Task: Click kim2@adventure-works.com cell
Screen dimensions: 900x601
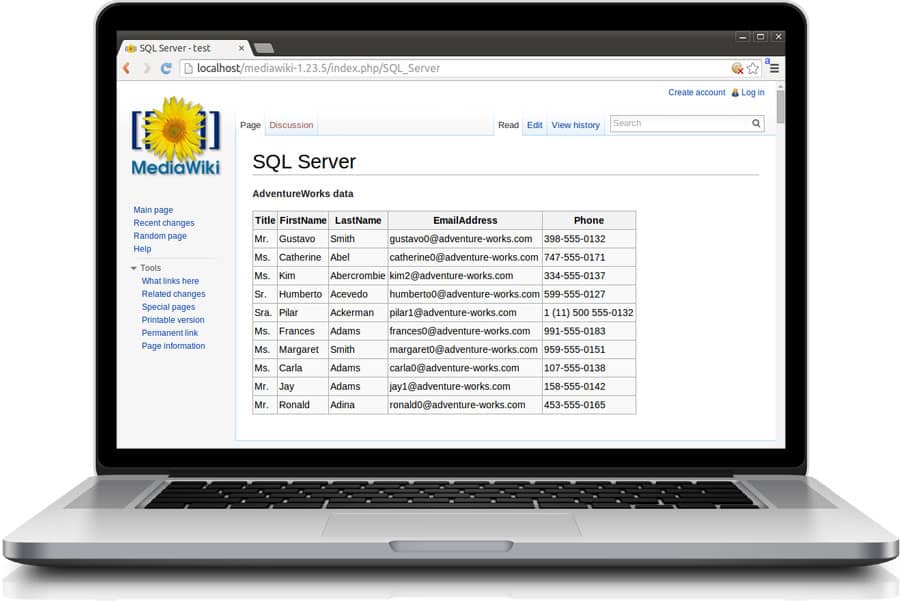Action: [x=465, y=276]
